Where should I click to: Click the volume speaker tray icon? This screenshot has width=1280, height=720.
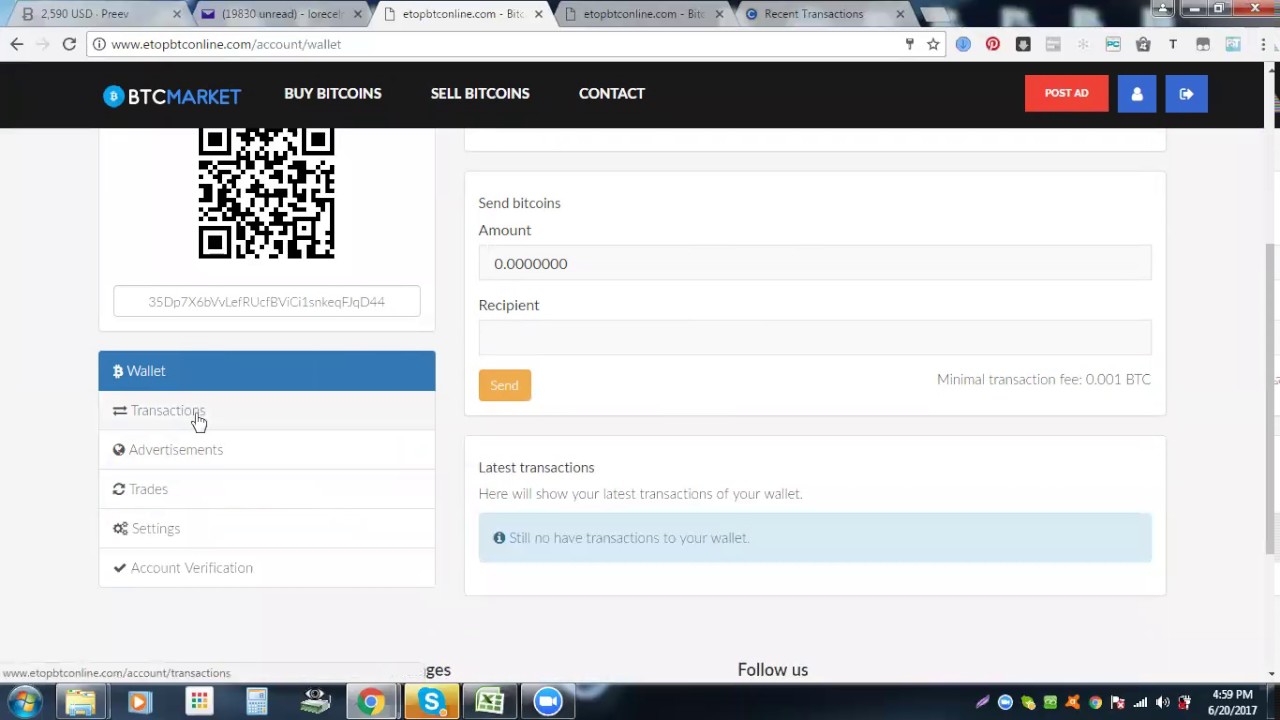pyautogui.click(x=1162, y=703)
